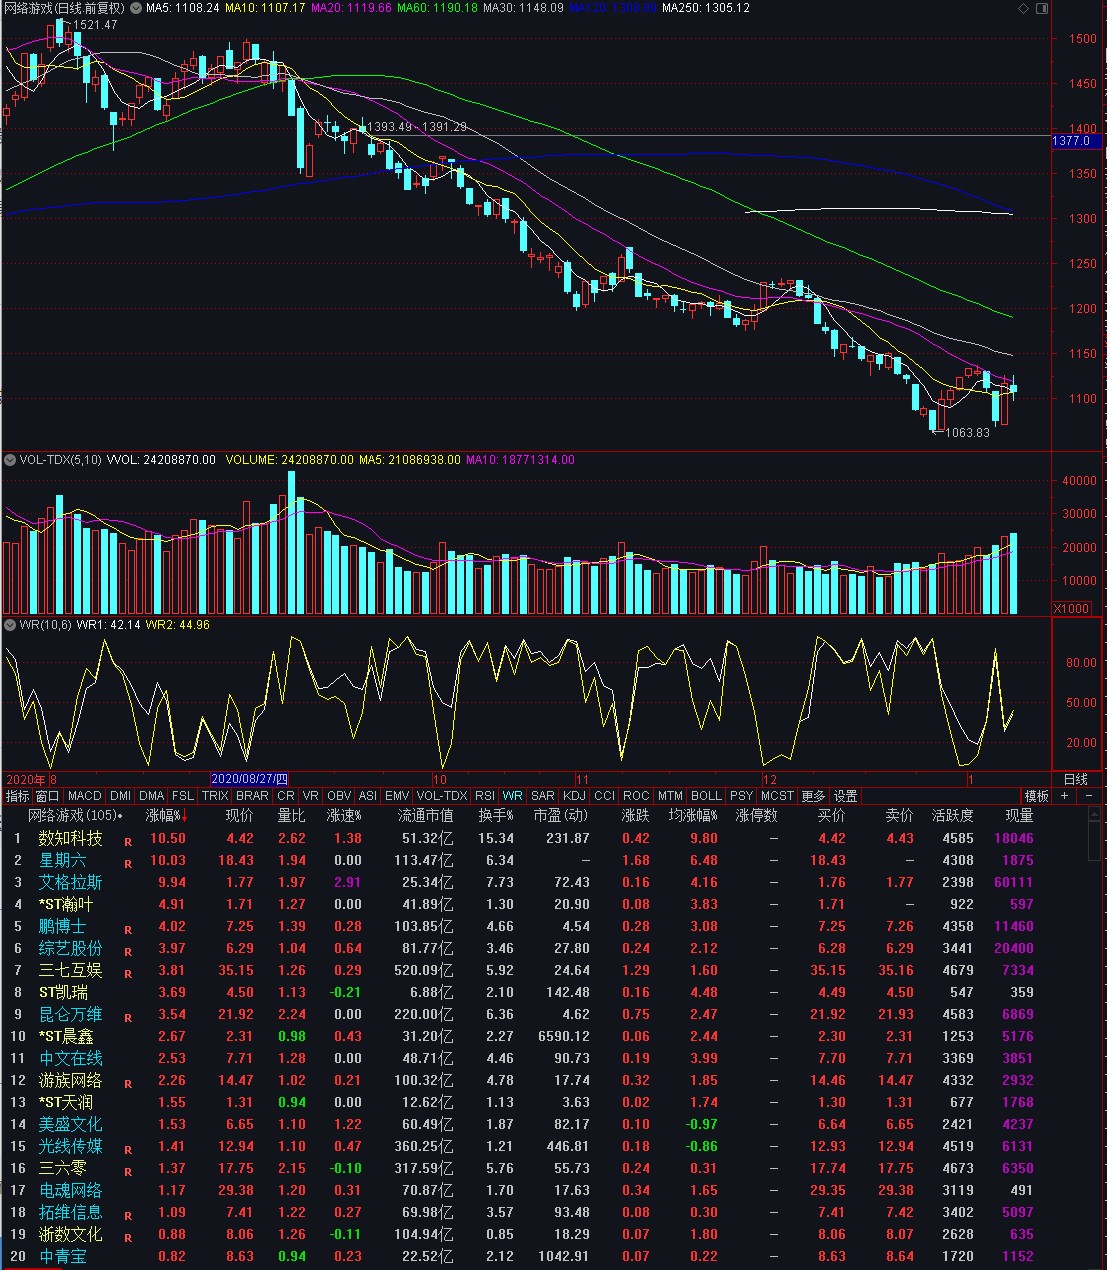Toggle the side panel layout icon
This screenshot has width=1107, height=1270.
(x=1042, y=8)
